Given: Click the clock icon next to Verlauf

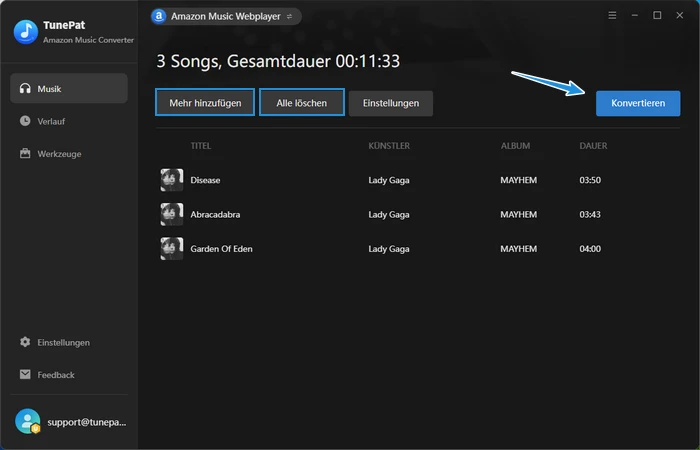Looking at the screenshot, I should pos(25,121).
